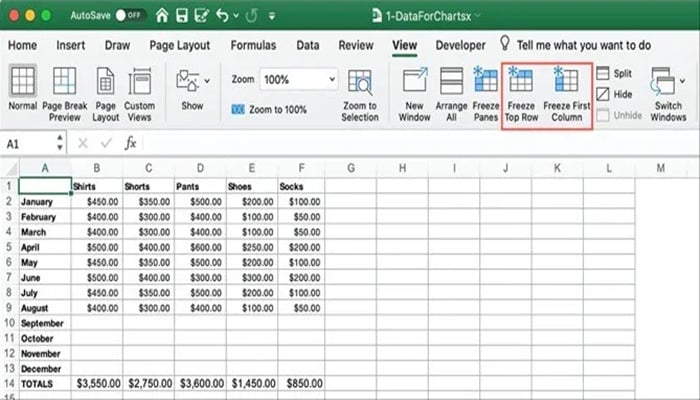This screenshot has height=400, width=700.
Task: Click Zoom to Selection
Action: 360,95
